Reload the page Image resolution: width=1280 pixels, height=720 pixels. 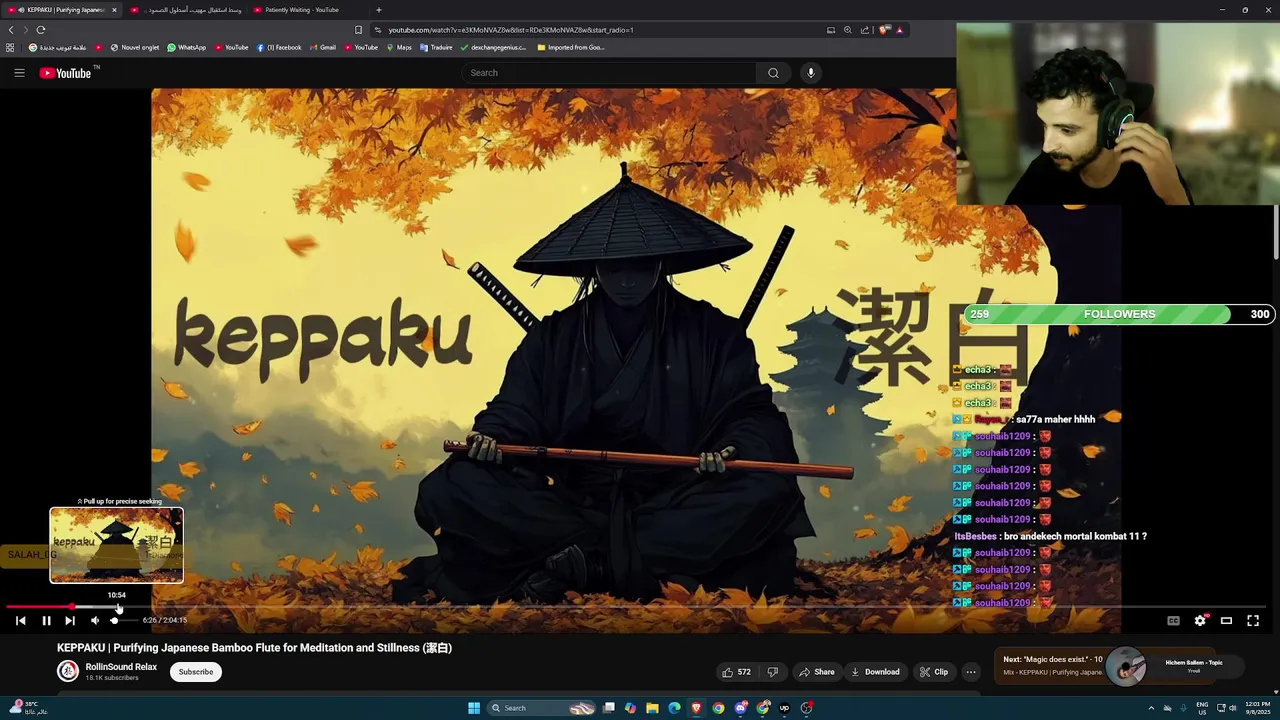(41, 30)
